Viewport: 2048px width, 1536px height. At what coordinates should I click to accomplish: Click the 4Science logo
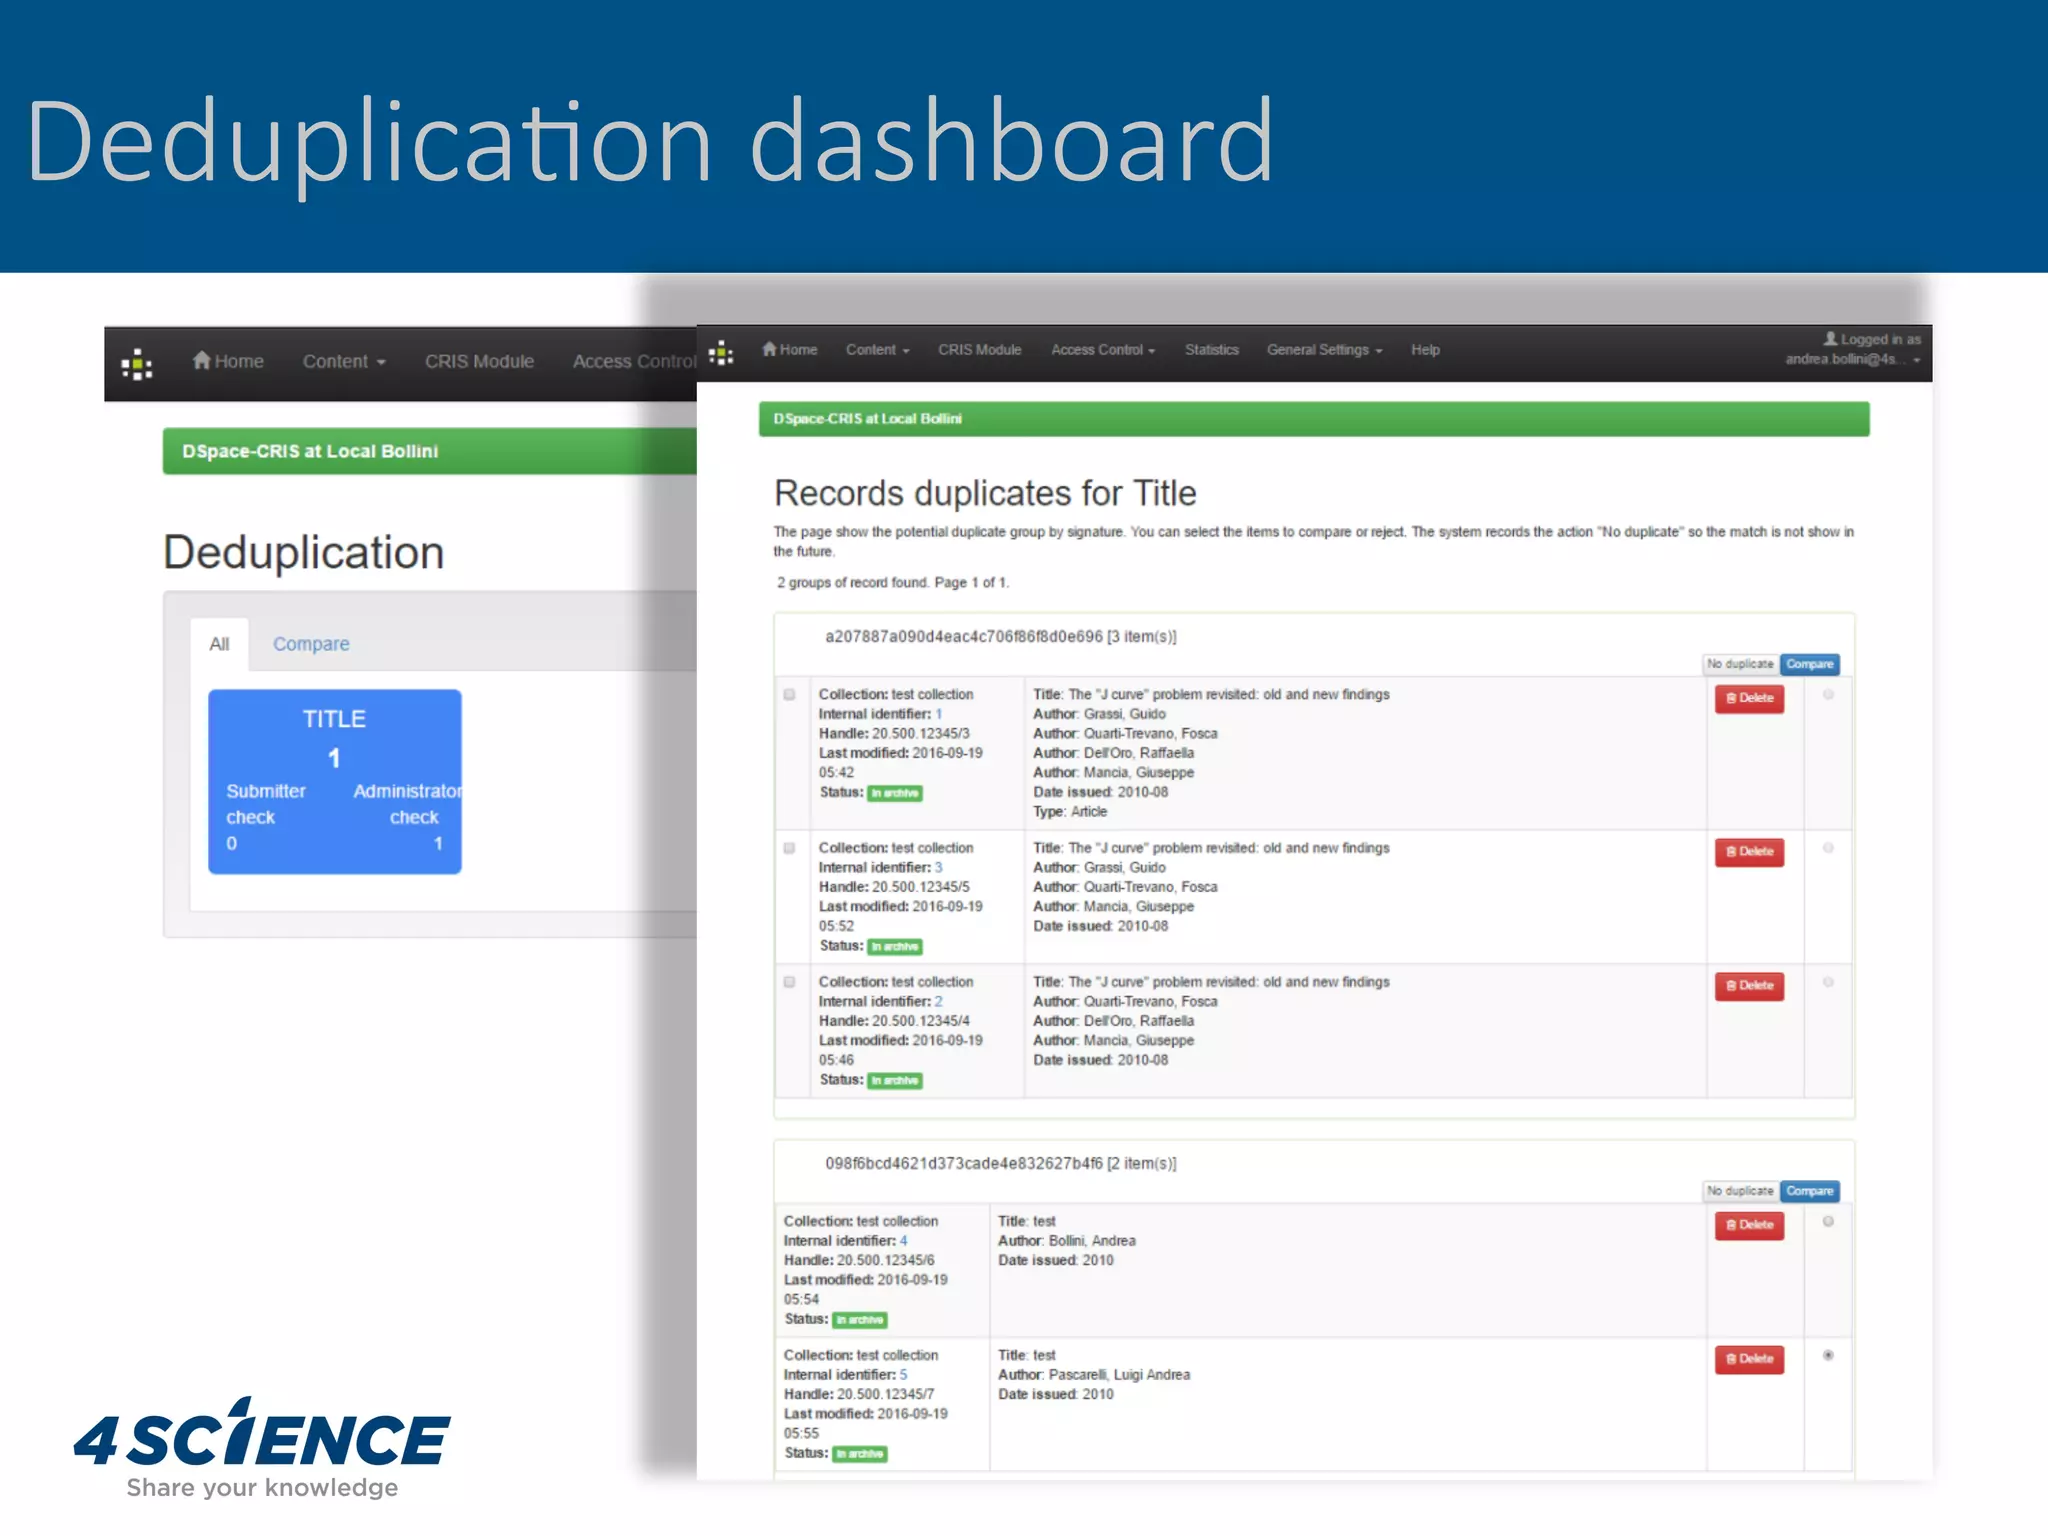[x=262, y=1448]
